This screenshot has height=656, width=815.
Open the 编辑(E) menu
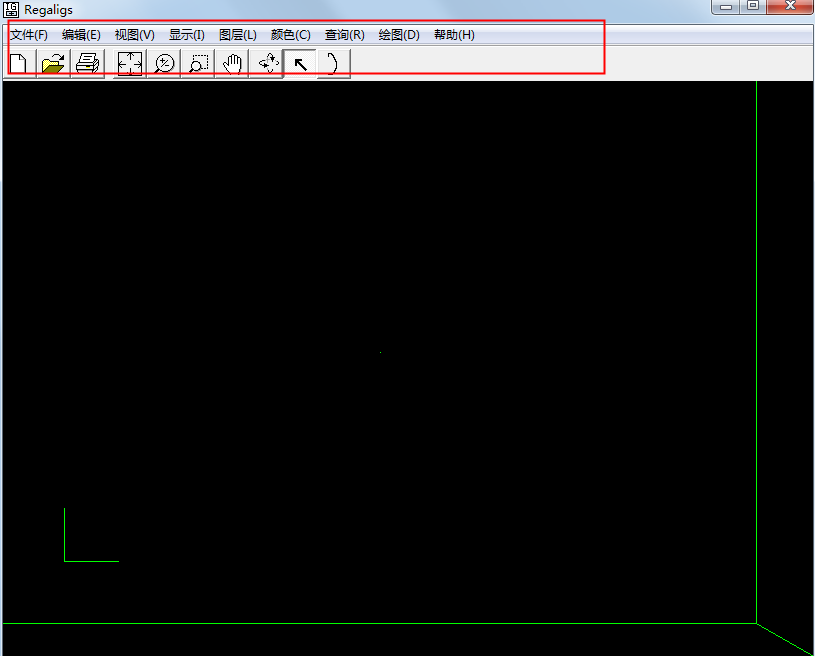(x=81, y=35)
